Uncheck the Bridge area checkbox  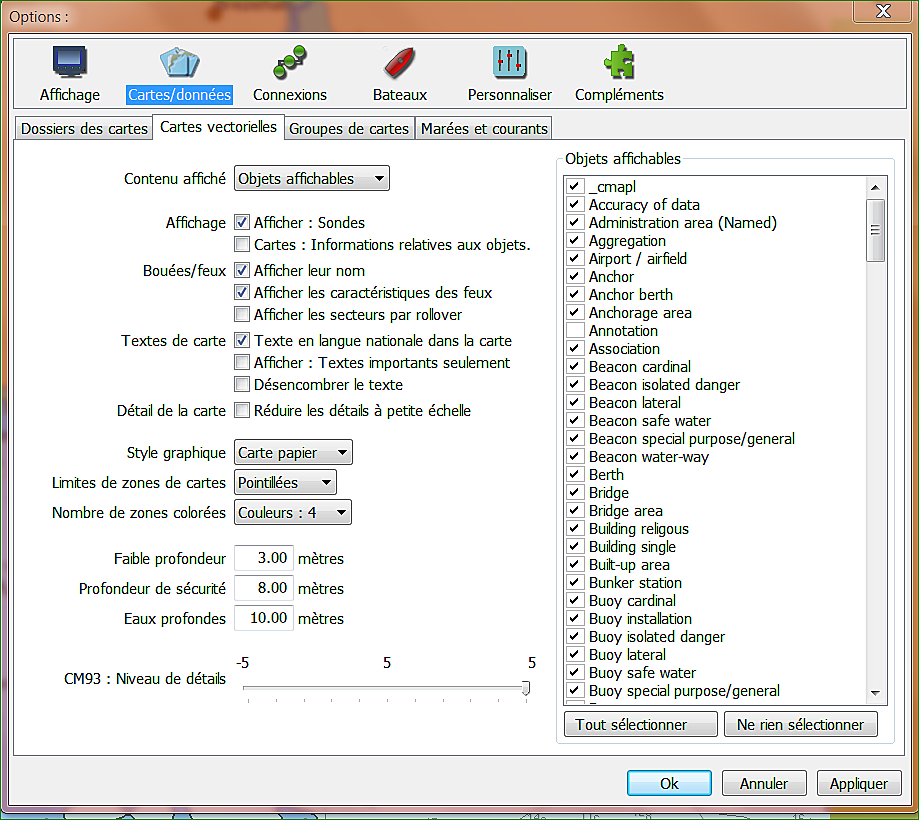coord(575,511)
